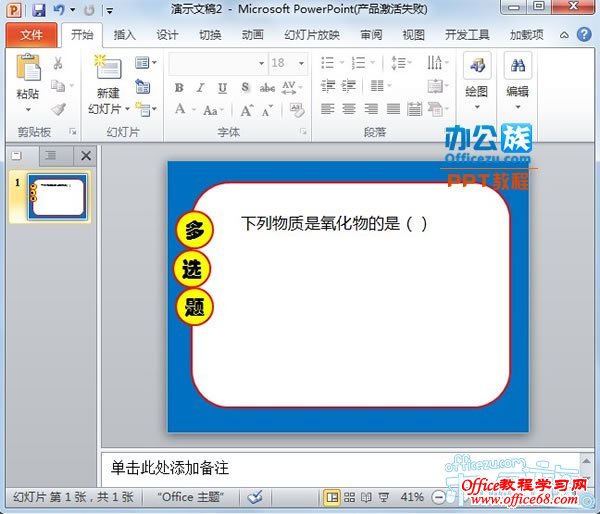Open the Insert (插入) ribbon tab
The height and width of the screenshot is (514, 600).
pos(124,35)
